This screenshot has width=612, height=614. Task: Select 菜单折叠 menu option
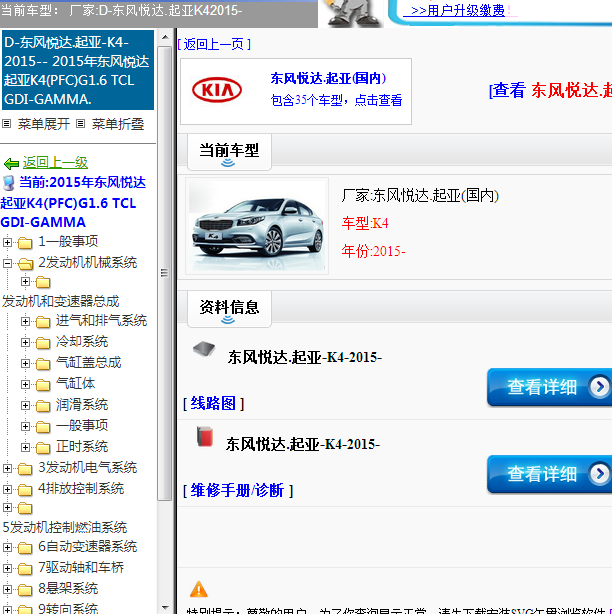click(x=118, y=124)
